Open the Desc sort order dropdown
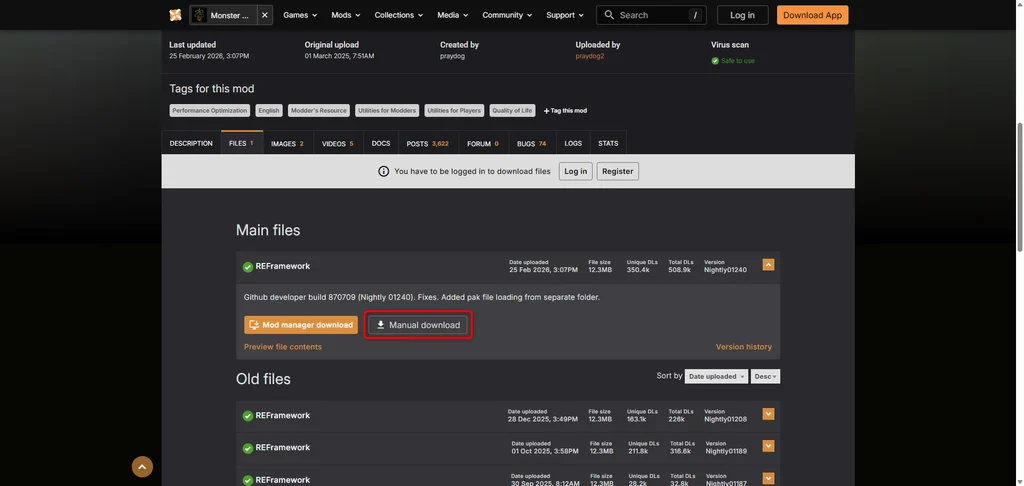This screenshot has width=1024, height=486. coord(766,376)
